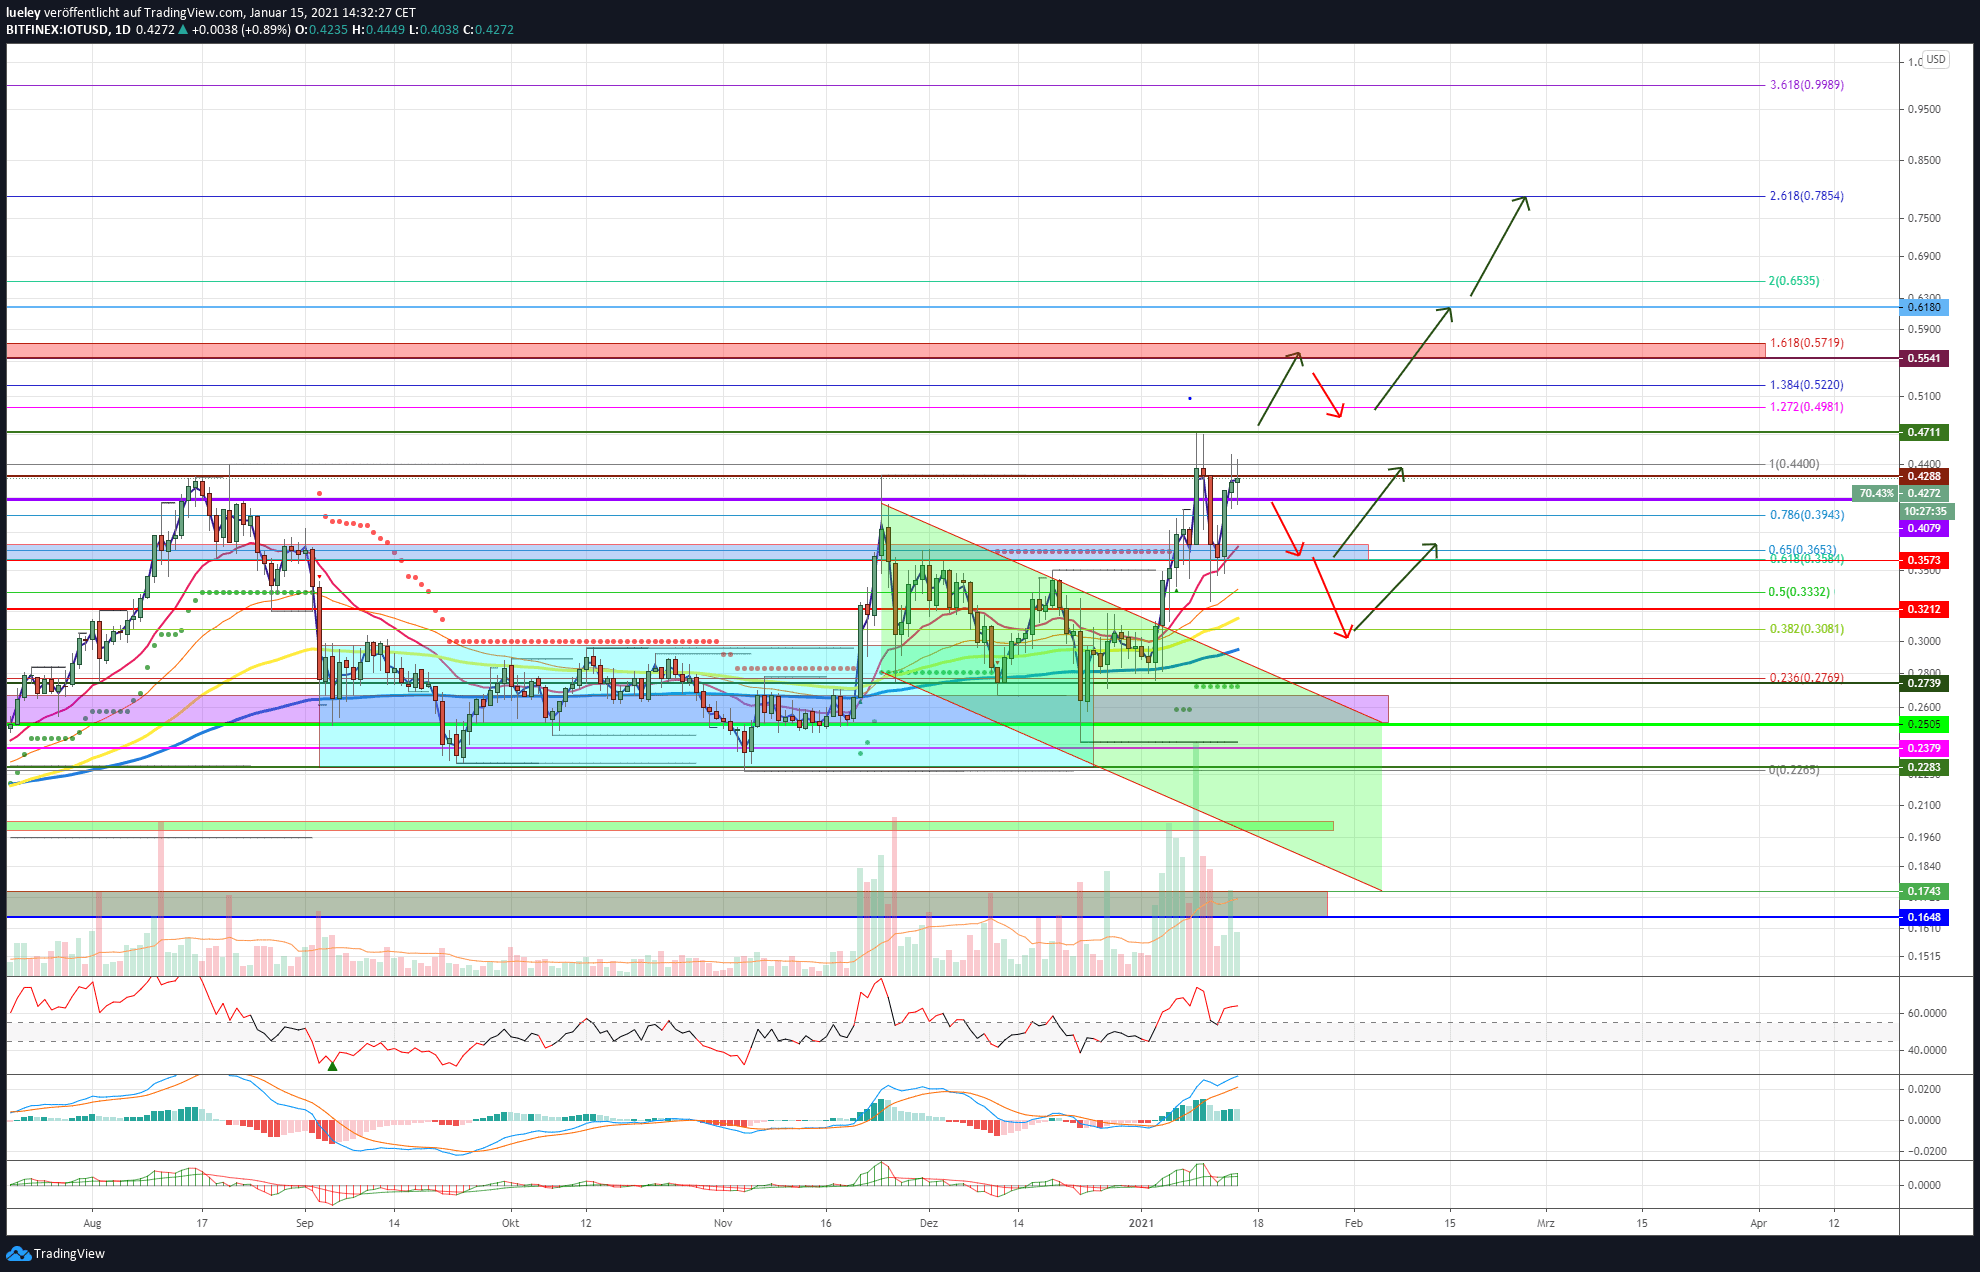Select the 0.5(0.3332) Fibonacci label
This screenshot has width=1980, height=1272.
pyautogui.click(x=1799, y=592)
